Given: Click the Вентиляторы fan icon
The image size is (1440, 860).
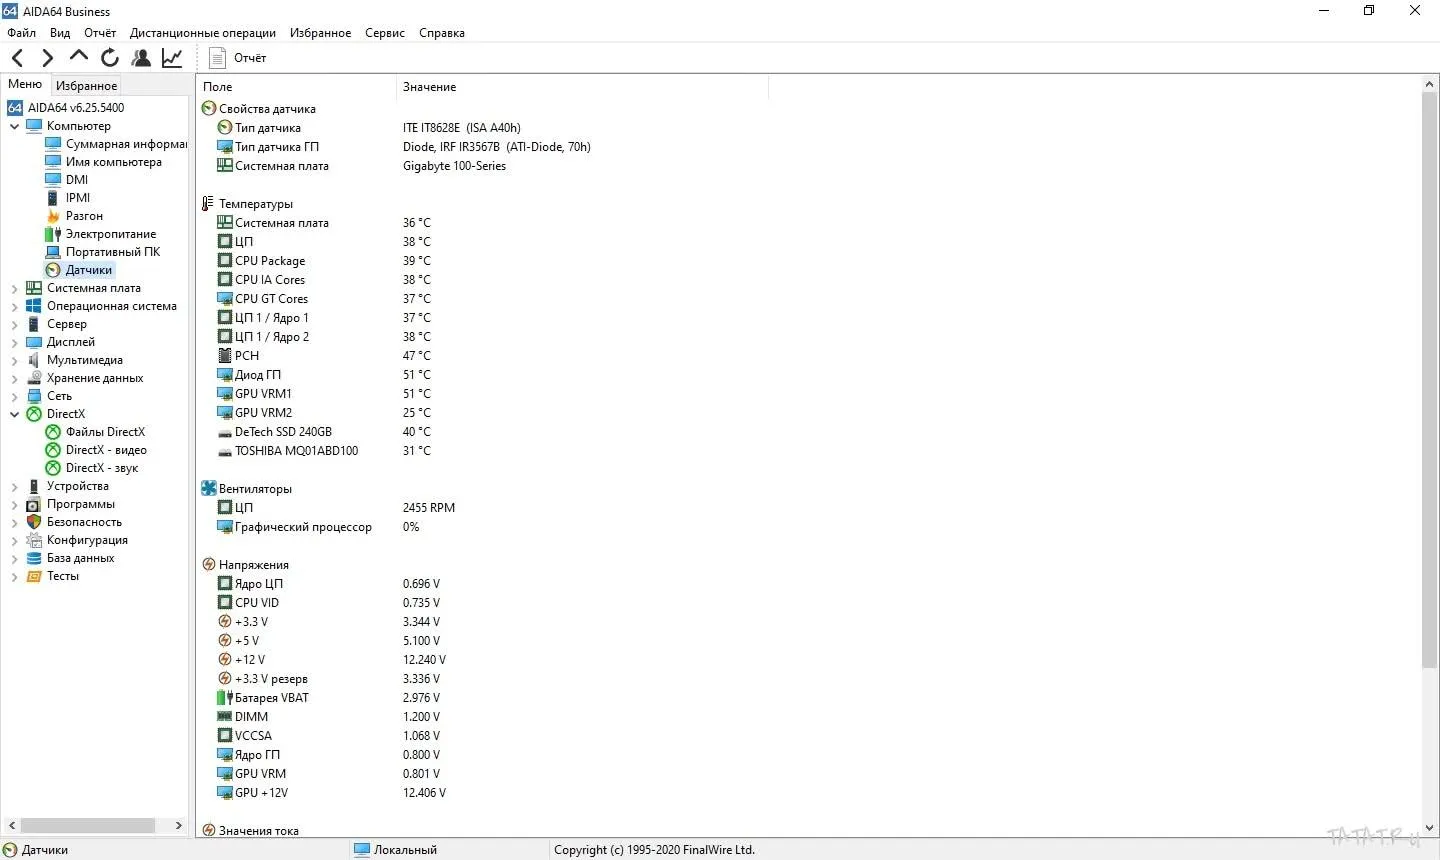Looking at the screenshot, I should [208, 489].
